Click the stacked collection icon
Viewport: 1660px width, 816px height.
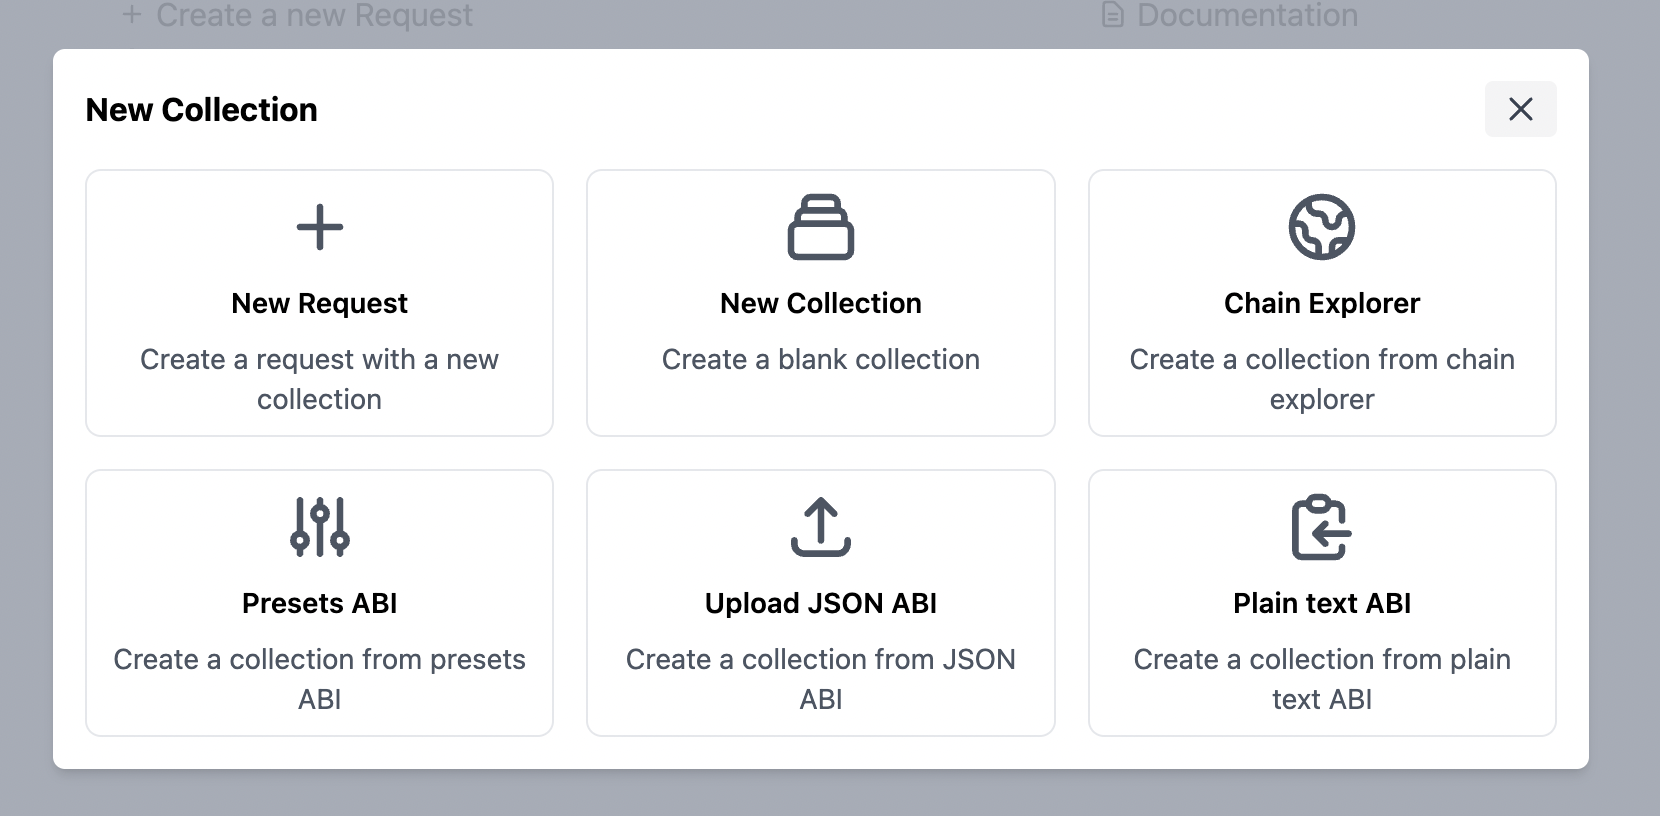[x=821, y=227]
